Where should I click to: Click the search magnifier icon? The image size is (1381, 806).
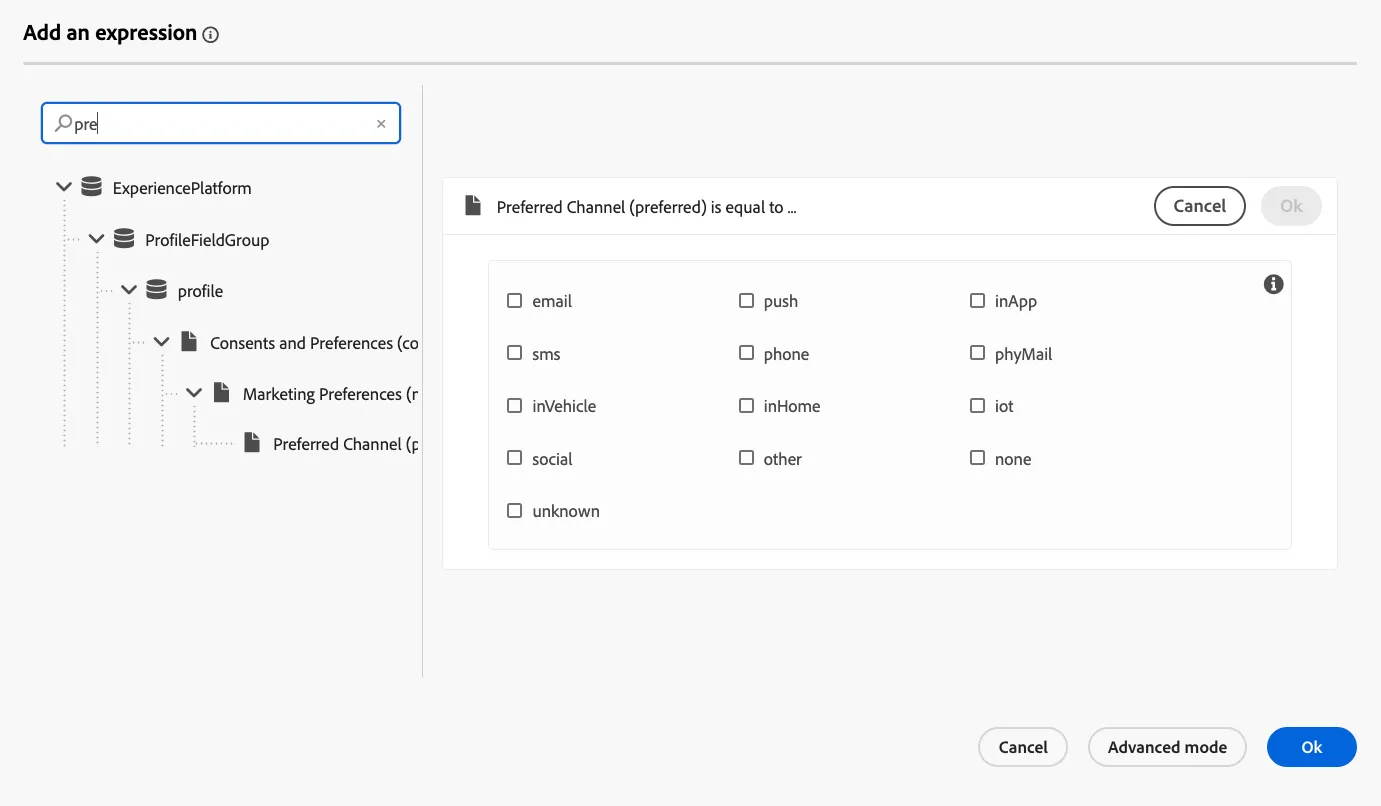[63, 124]
